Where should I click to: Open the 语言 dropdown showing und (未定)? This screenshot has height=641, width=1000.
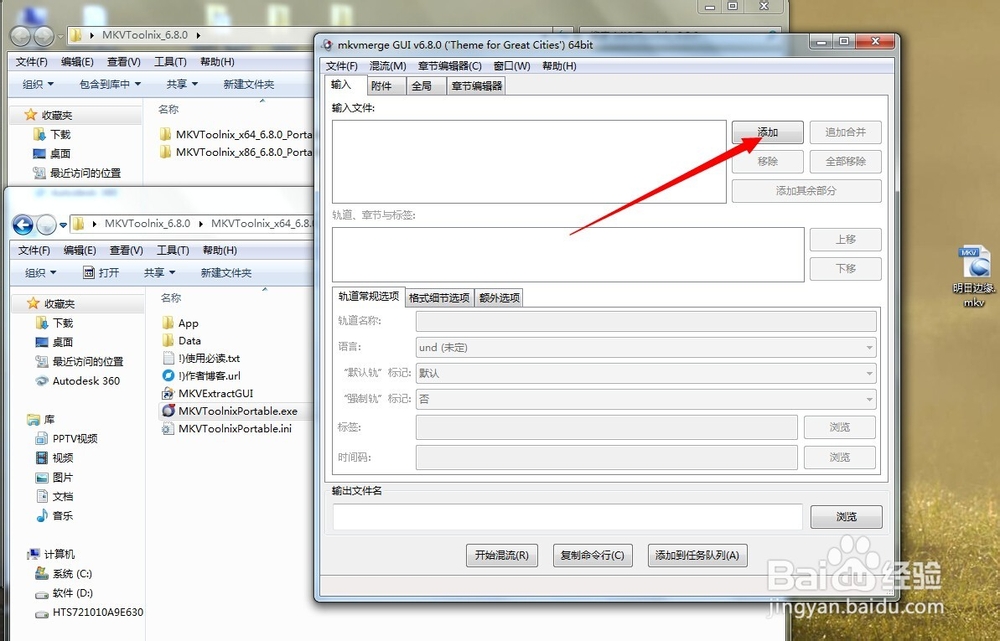pyautogui.click(x=646, y=348)
